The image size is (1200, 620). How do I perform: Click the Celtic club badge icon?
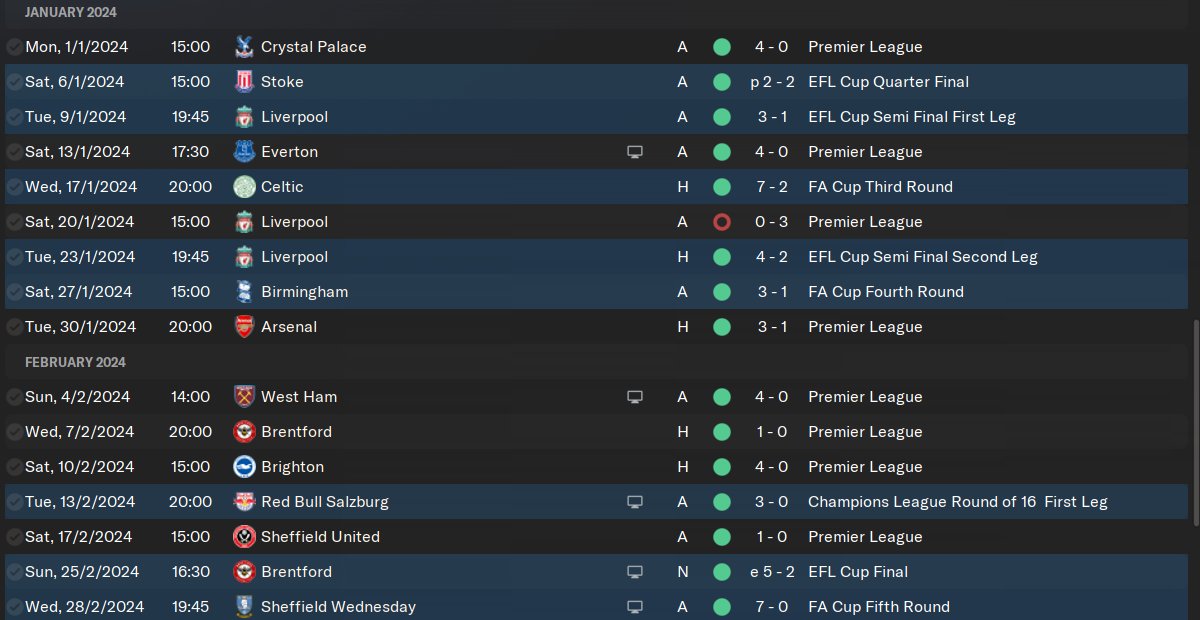click(244, 187)
